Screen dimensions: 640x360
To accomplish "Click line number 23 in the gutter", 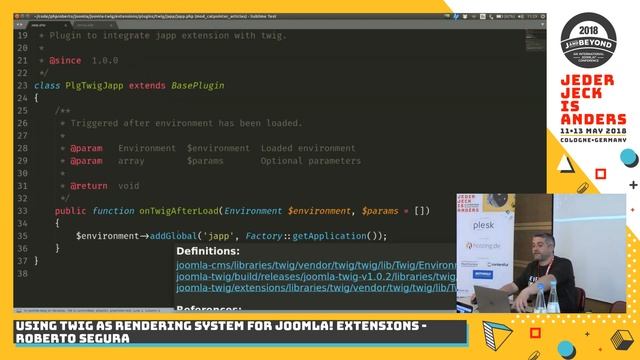I will click(x=22, y=86).
